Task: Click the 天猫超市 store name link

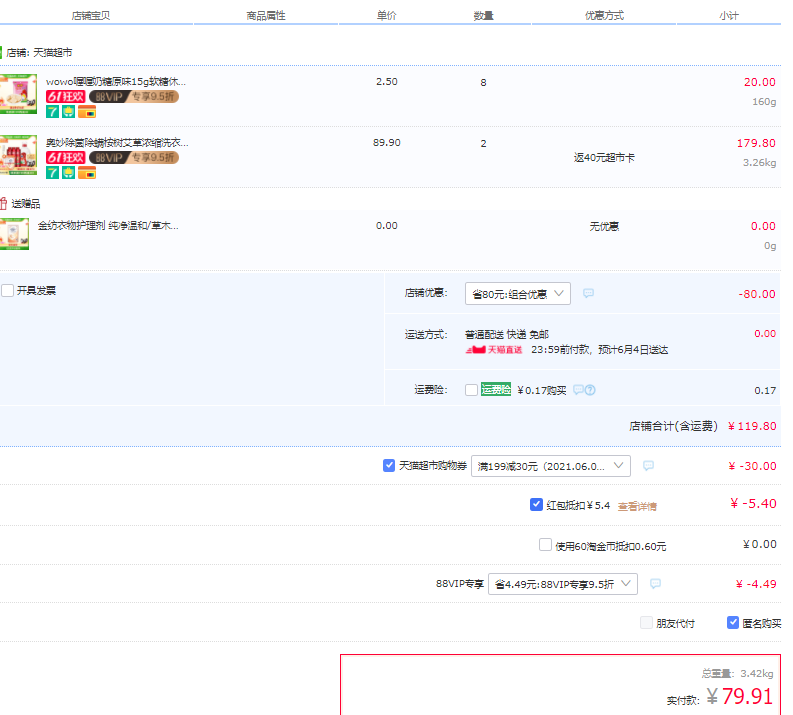Action: 53,53
